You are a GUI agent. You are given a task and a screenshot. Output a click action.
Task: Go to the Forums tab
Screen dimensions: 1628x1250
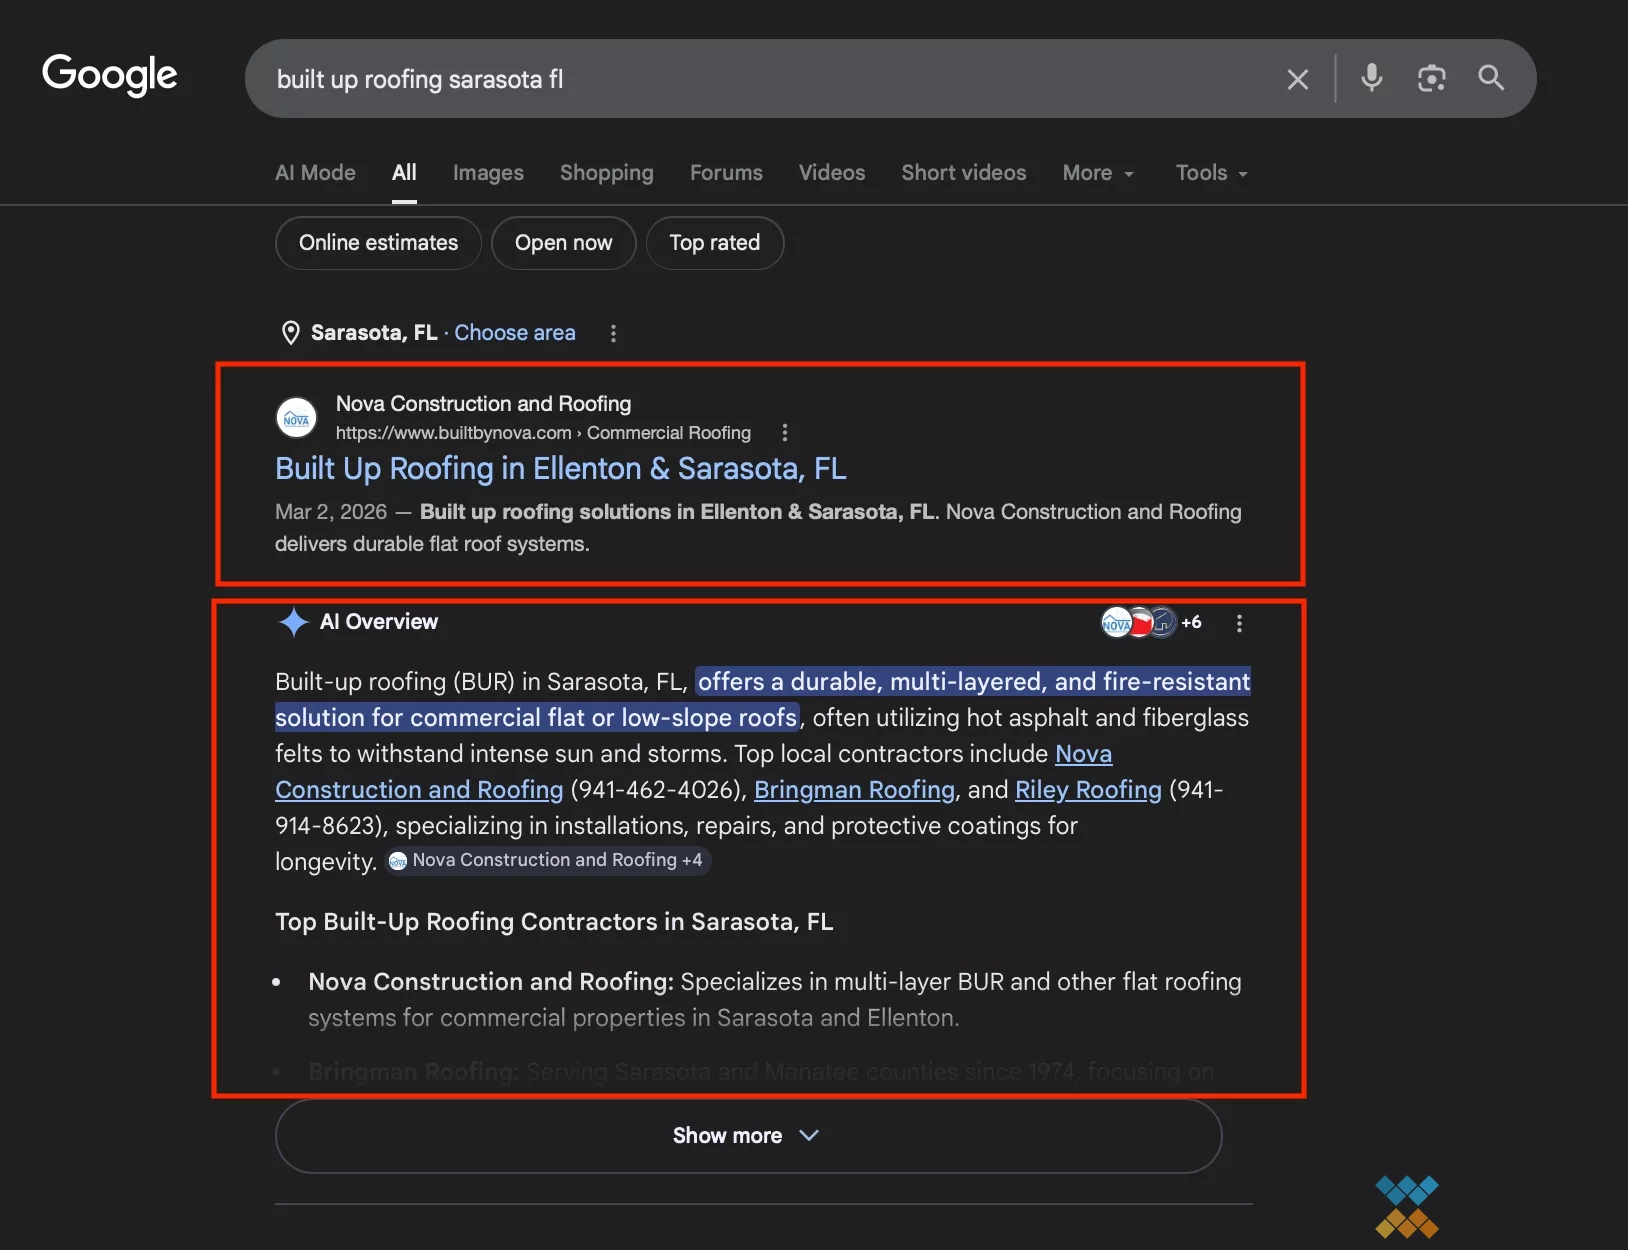(726, 173)
